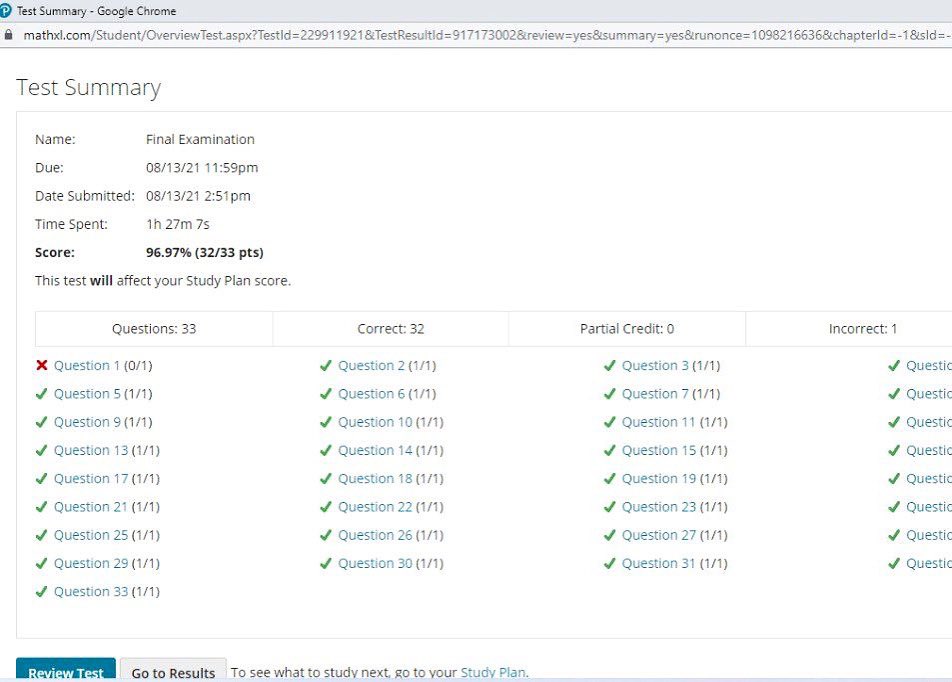Click the green checkmark beside Question 33

(41, 592)
